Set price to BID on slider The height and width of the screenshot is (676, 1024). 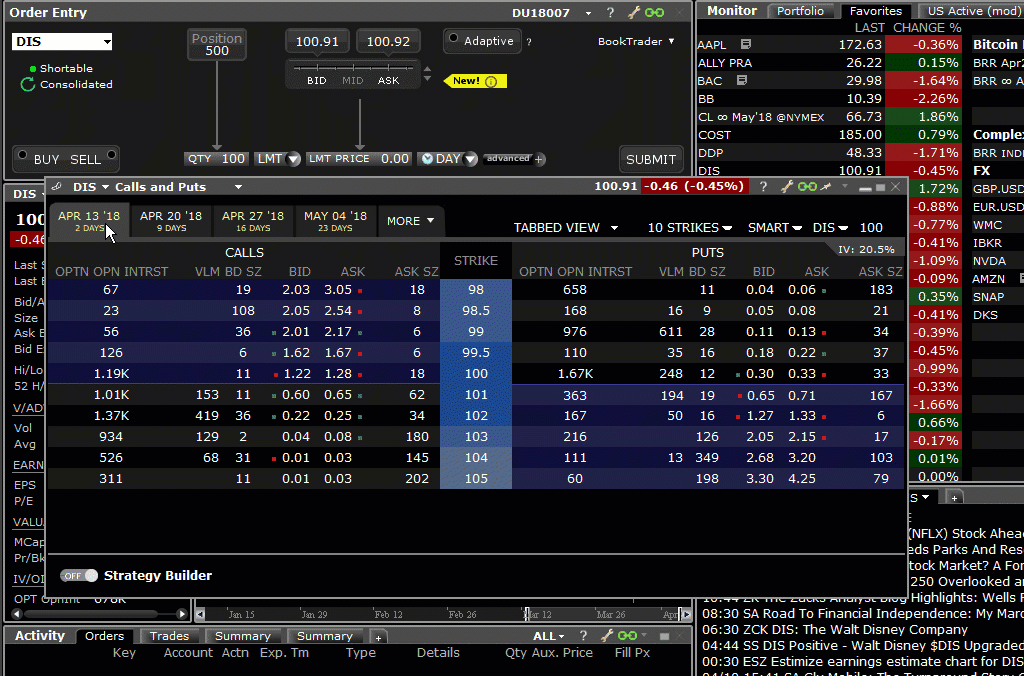pos(317,80)
